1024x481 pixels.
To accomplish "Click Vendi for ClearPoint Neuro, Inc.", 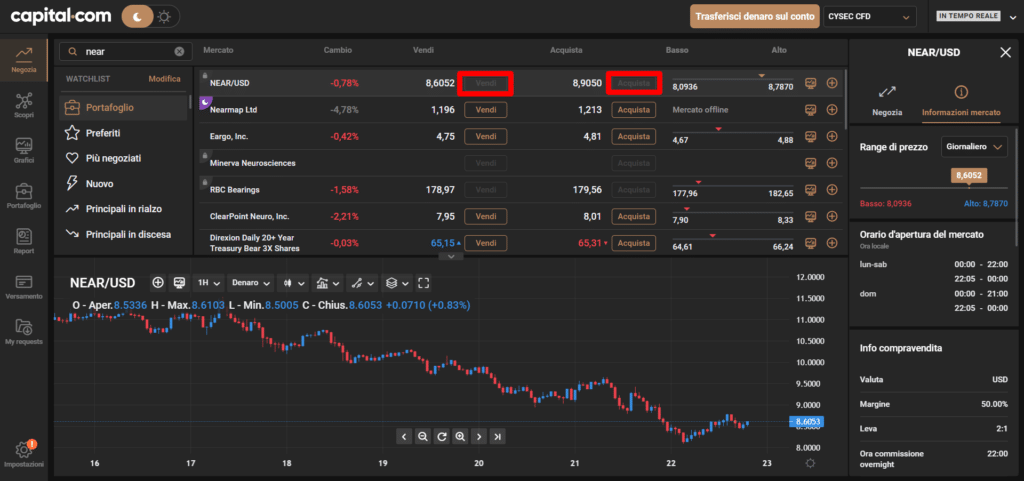I will [x=486, y=216].
